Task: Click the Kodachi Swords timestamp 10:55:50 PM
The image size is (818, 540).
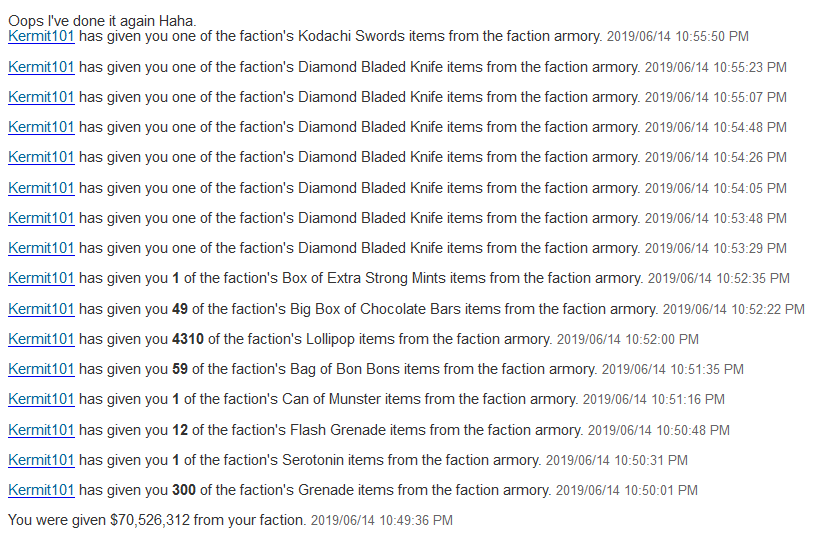Action: [x=678, y=37]
